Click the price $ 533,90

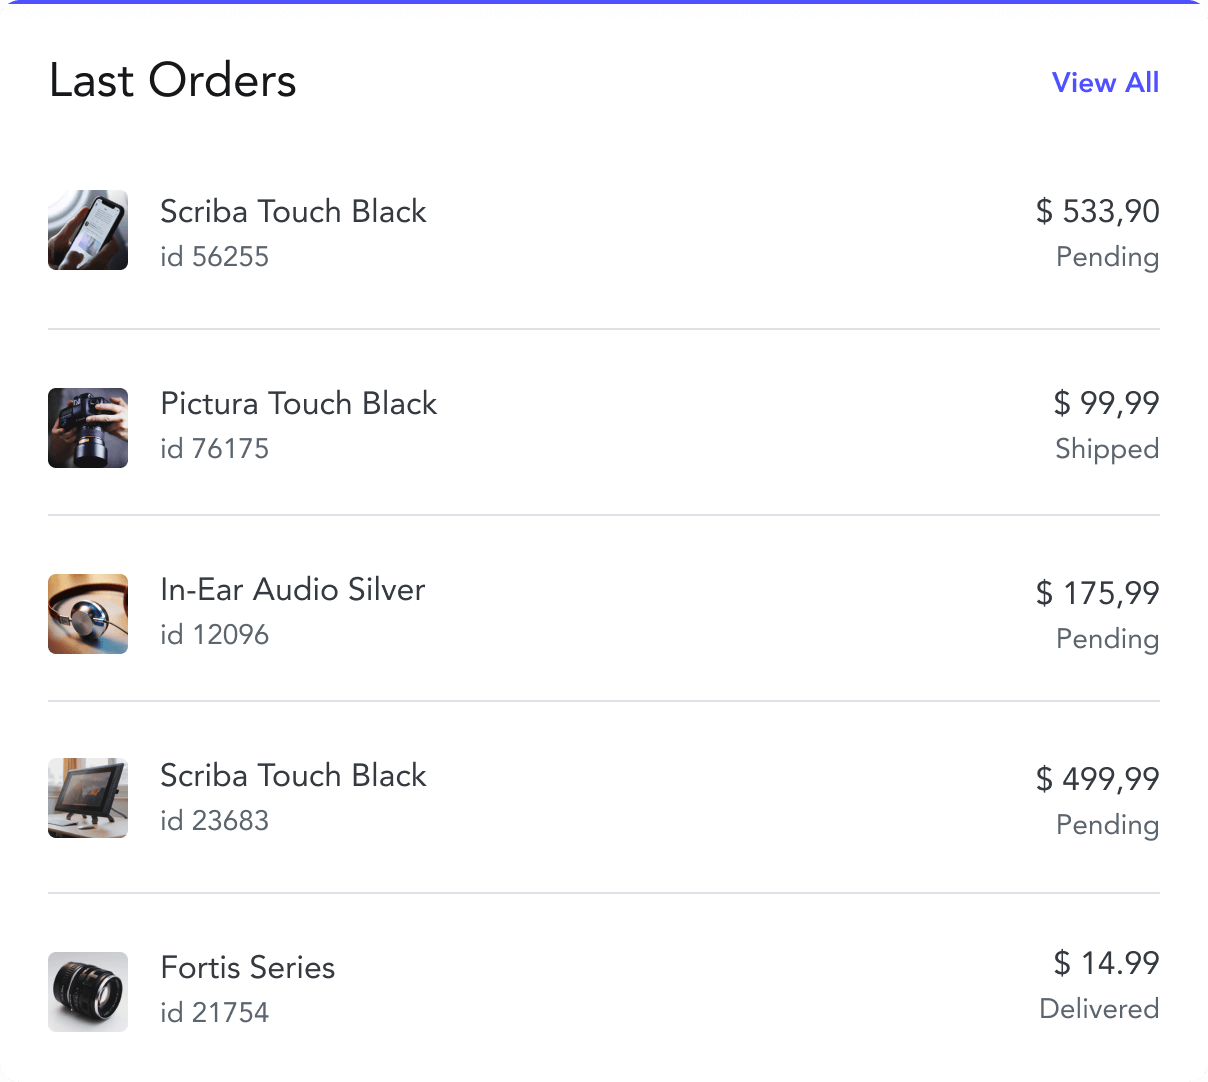point(1097,211)
